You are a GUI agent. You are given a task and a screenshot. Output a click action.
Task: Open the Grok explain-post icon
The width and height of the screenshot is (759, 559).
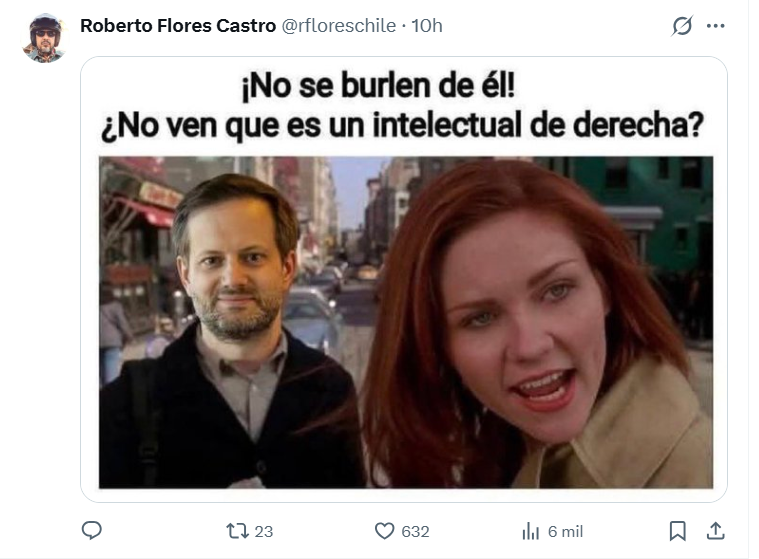point(682,26)
